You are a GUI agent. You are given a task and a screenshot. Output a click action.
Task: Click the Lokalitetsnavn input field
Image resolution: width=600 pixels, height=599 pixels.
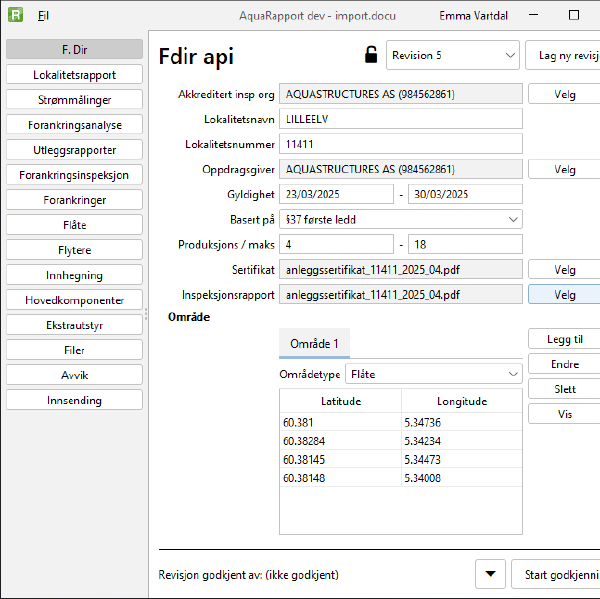pos(400,119)
